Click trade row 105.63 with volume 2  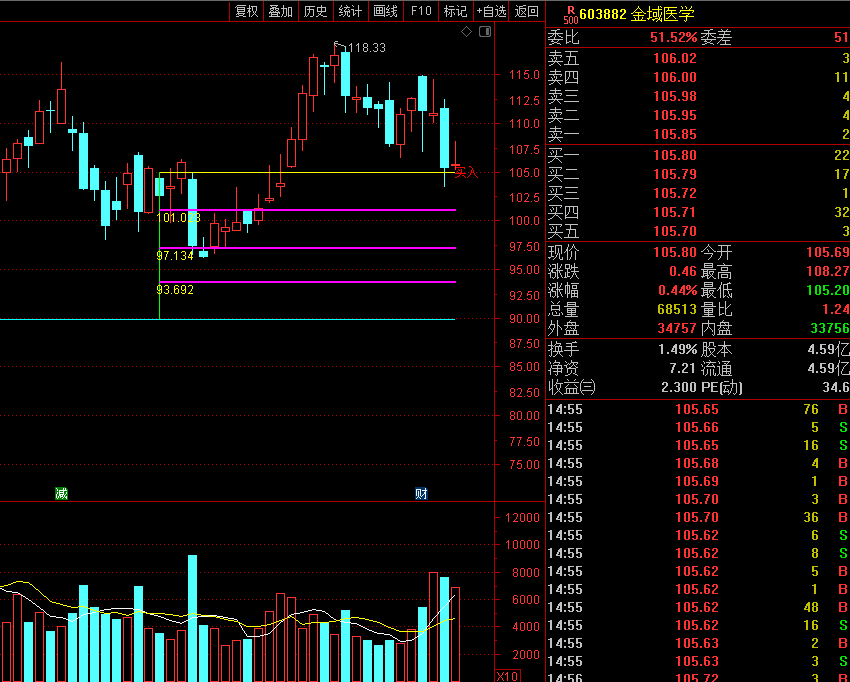(698, 643)
